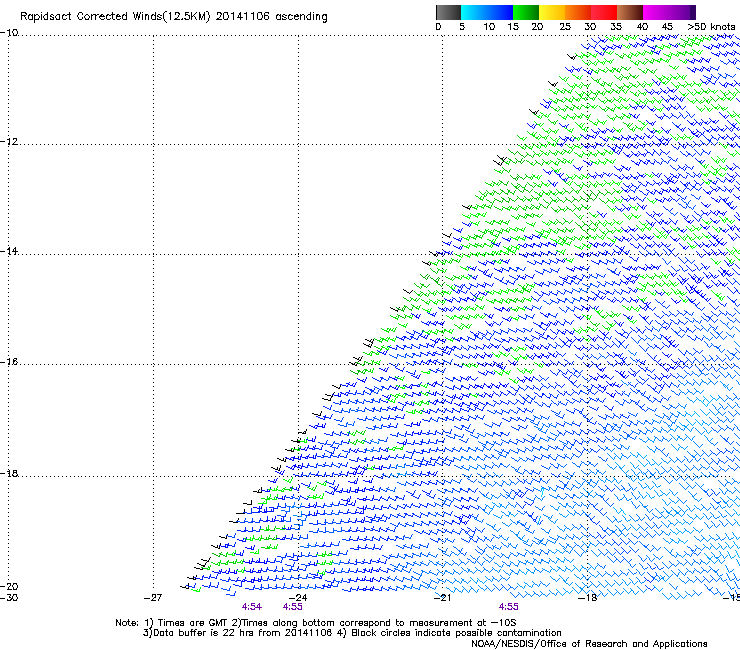
Task: Click the green 15-20 knots color swatch
Action: tap(526, 12)
